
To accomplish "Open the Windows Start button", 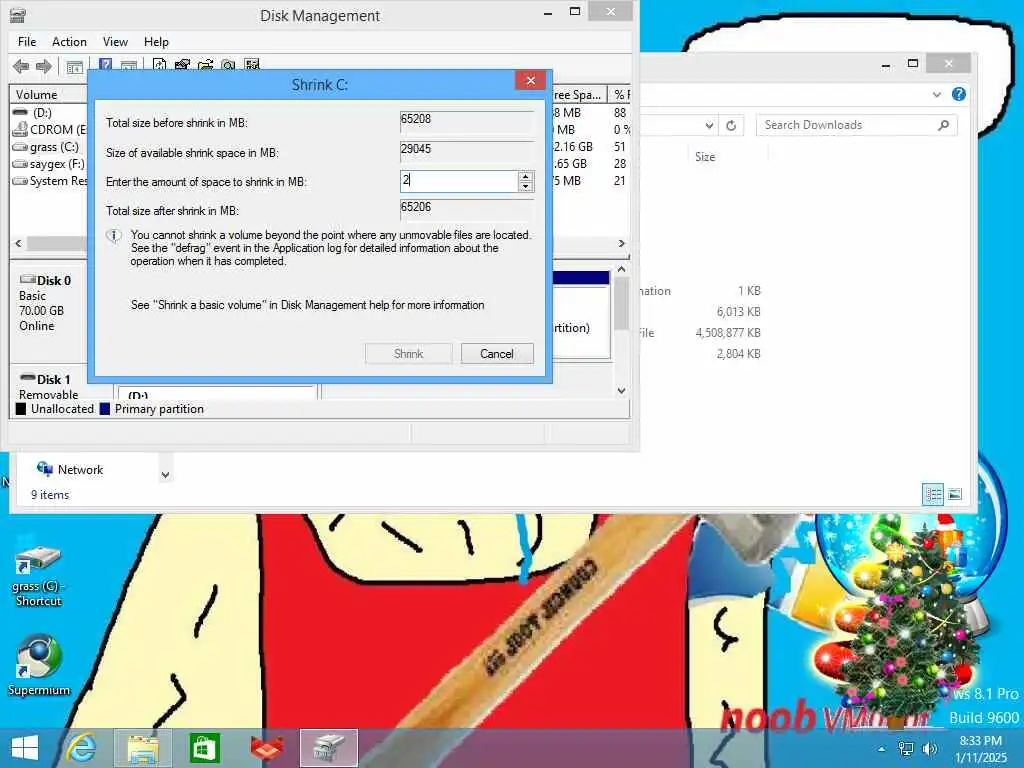I will [x=25, y=748].
